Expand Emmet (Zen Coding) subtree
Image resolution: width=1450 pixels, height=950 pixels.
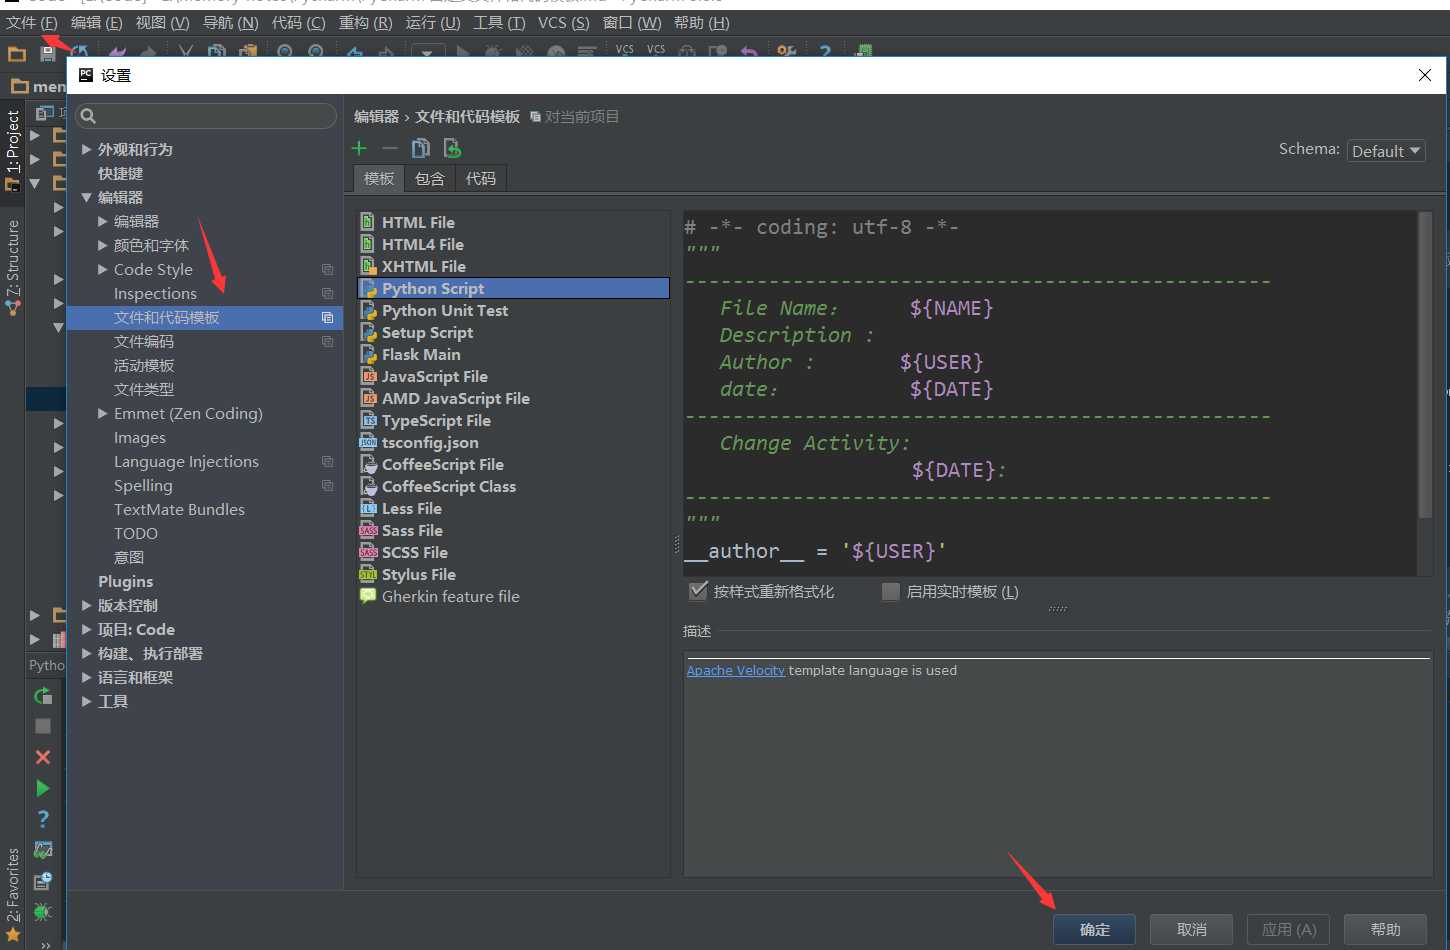tap(103, 413)
